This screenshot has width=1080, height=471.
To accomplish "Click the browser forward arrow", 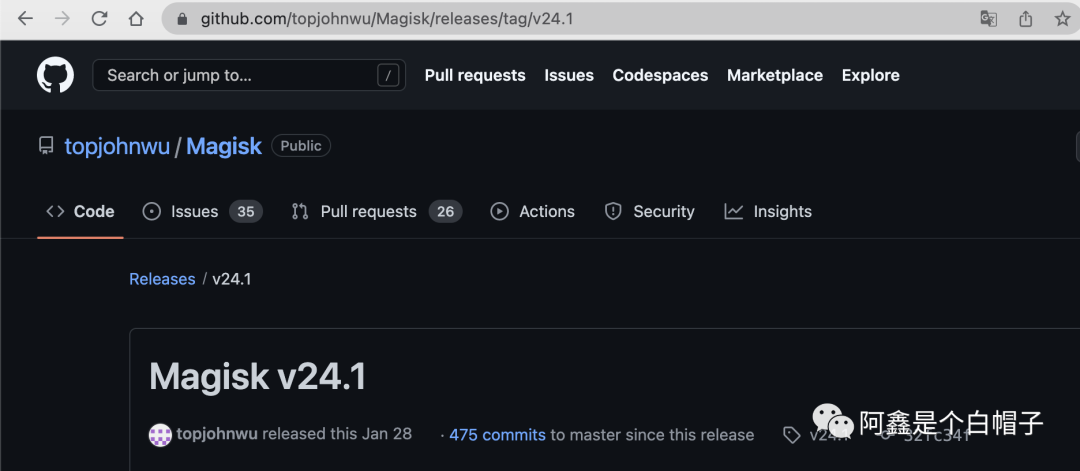I will click(x=62, y=19).
